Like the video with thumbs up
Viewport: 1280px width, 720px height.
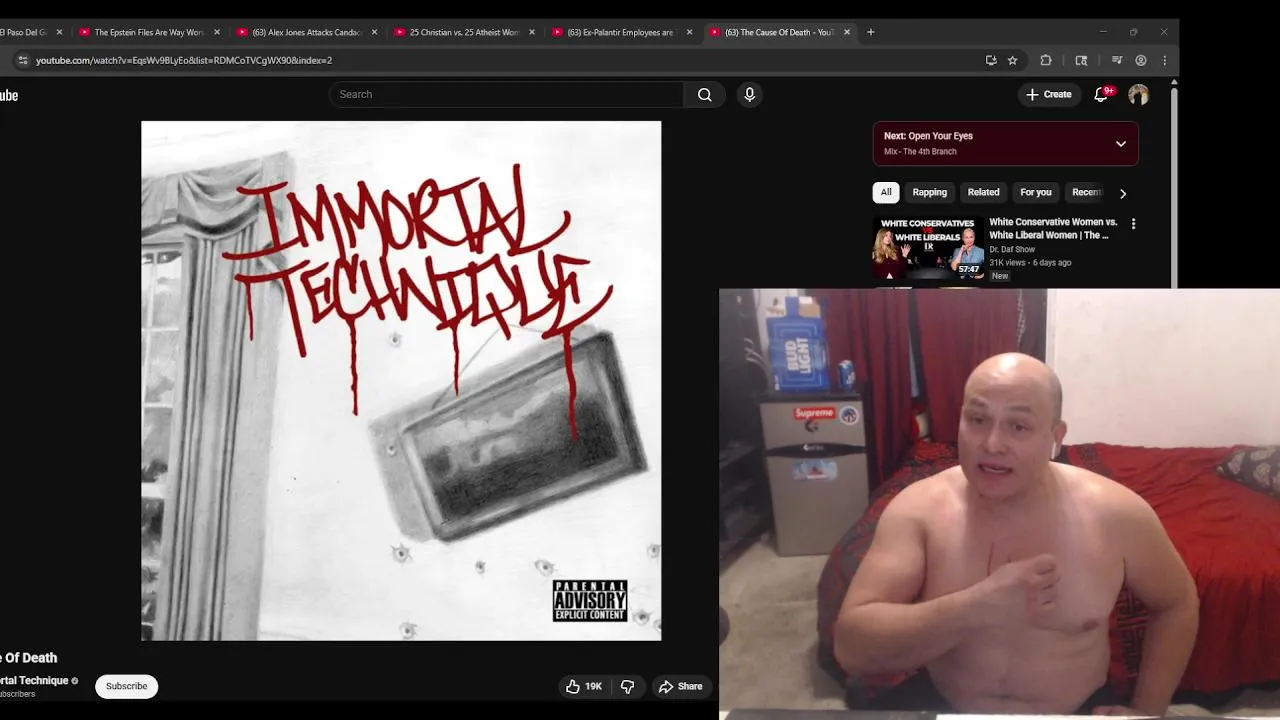point(584,686)
